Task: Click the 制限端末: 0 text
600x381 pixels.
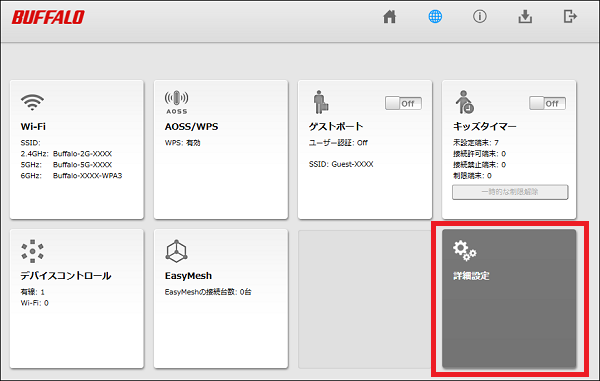Action: pos(472,176)
